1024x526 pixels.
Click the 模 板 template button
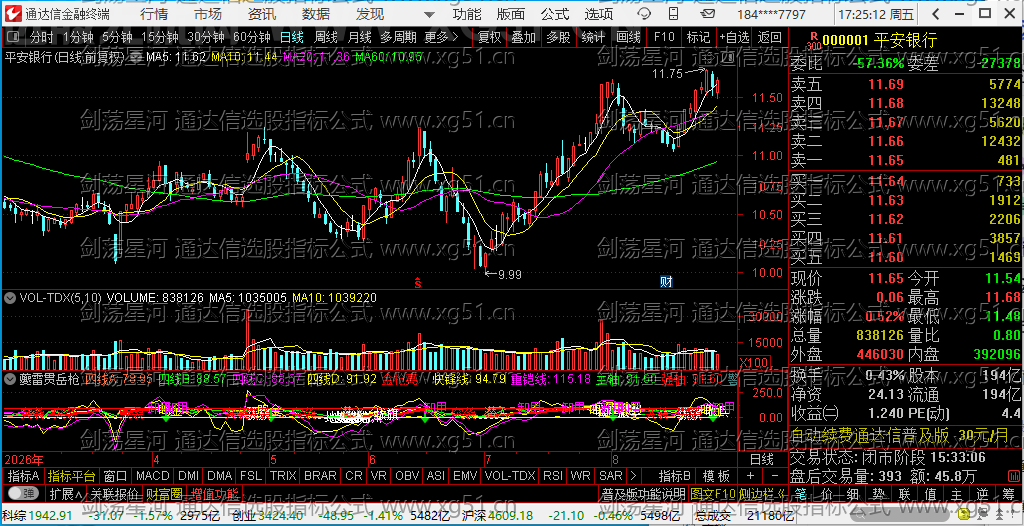coord(716,475)
